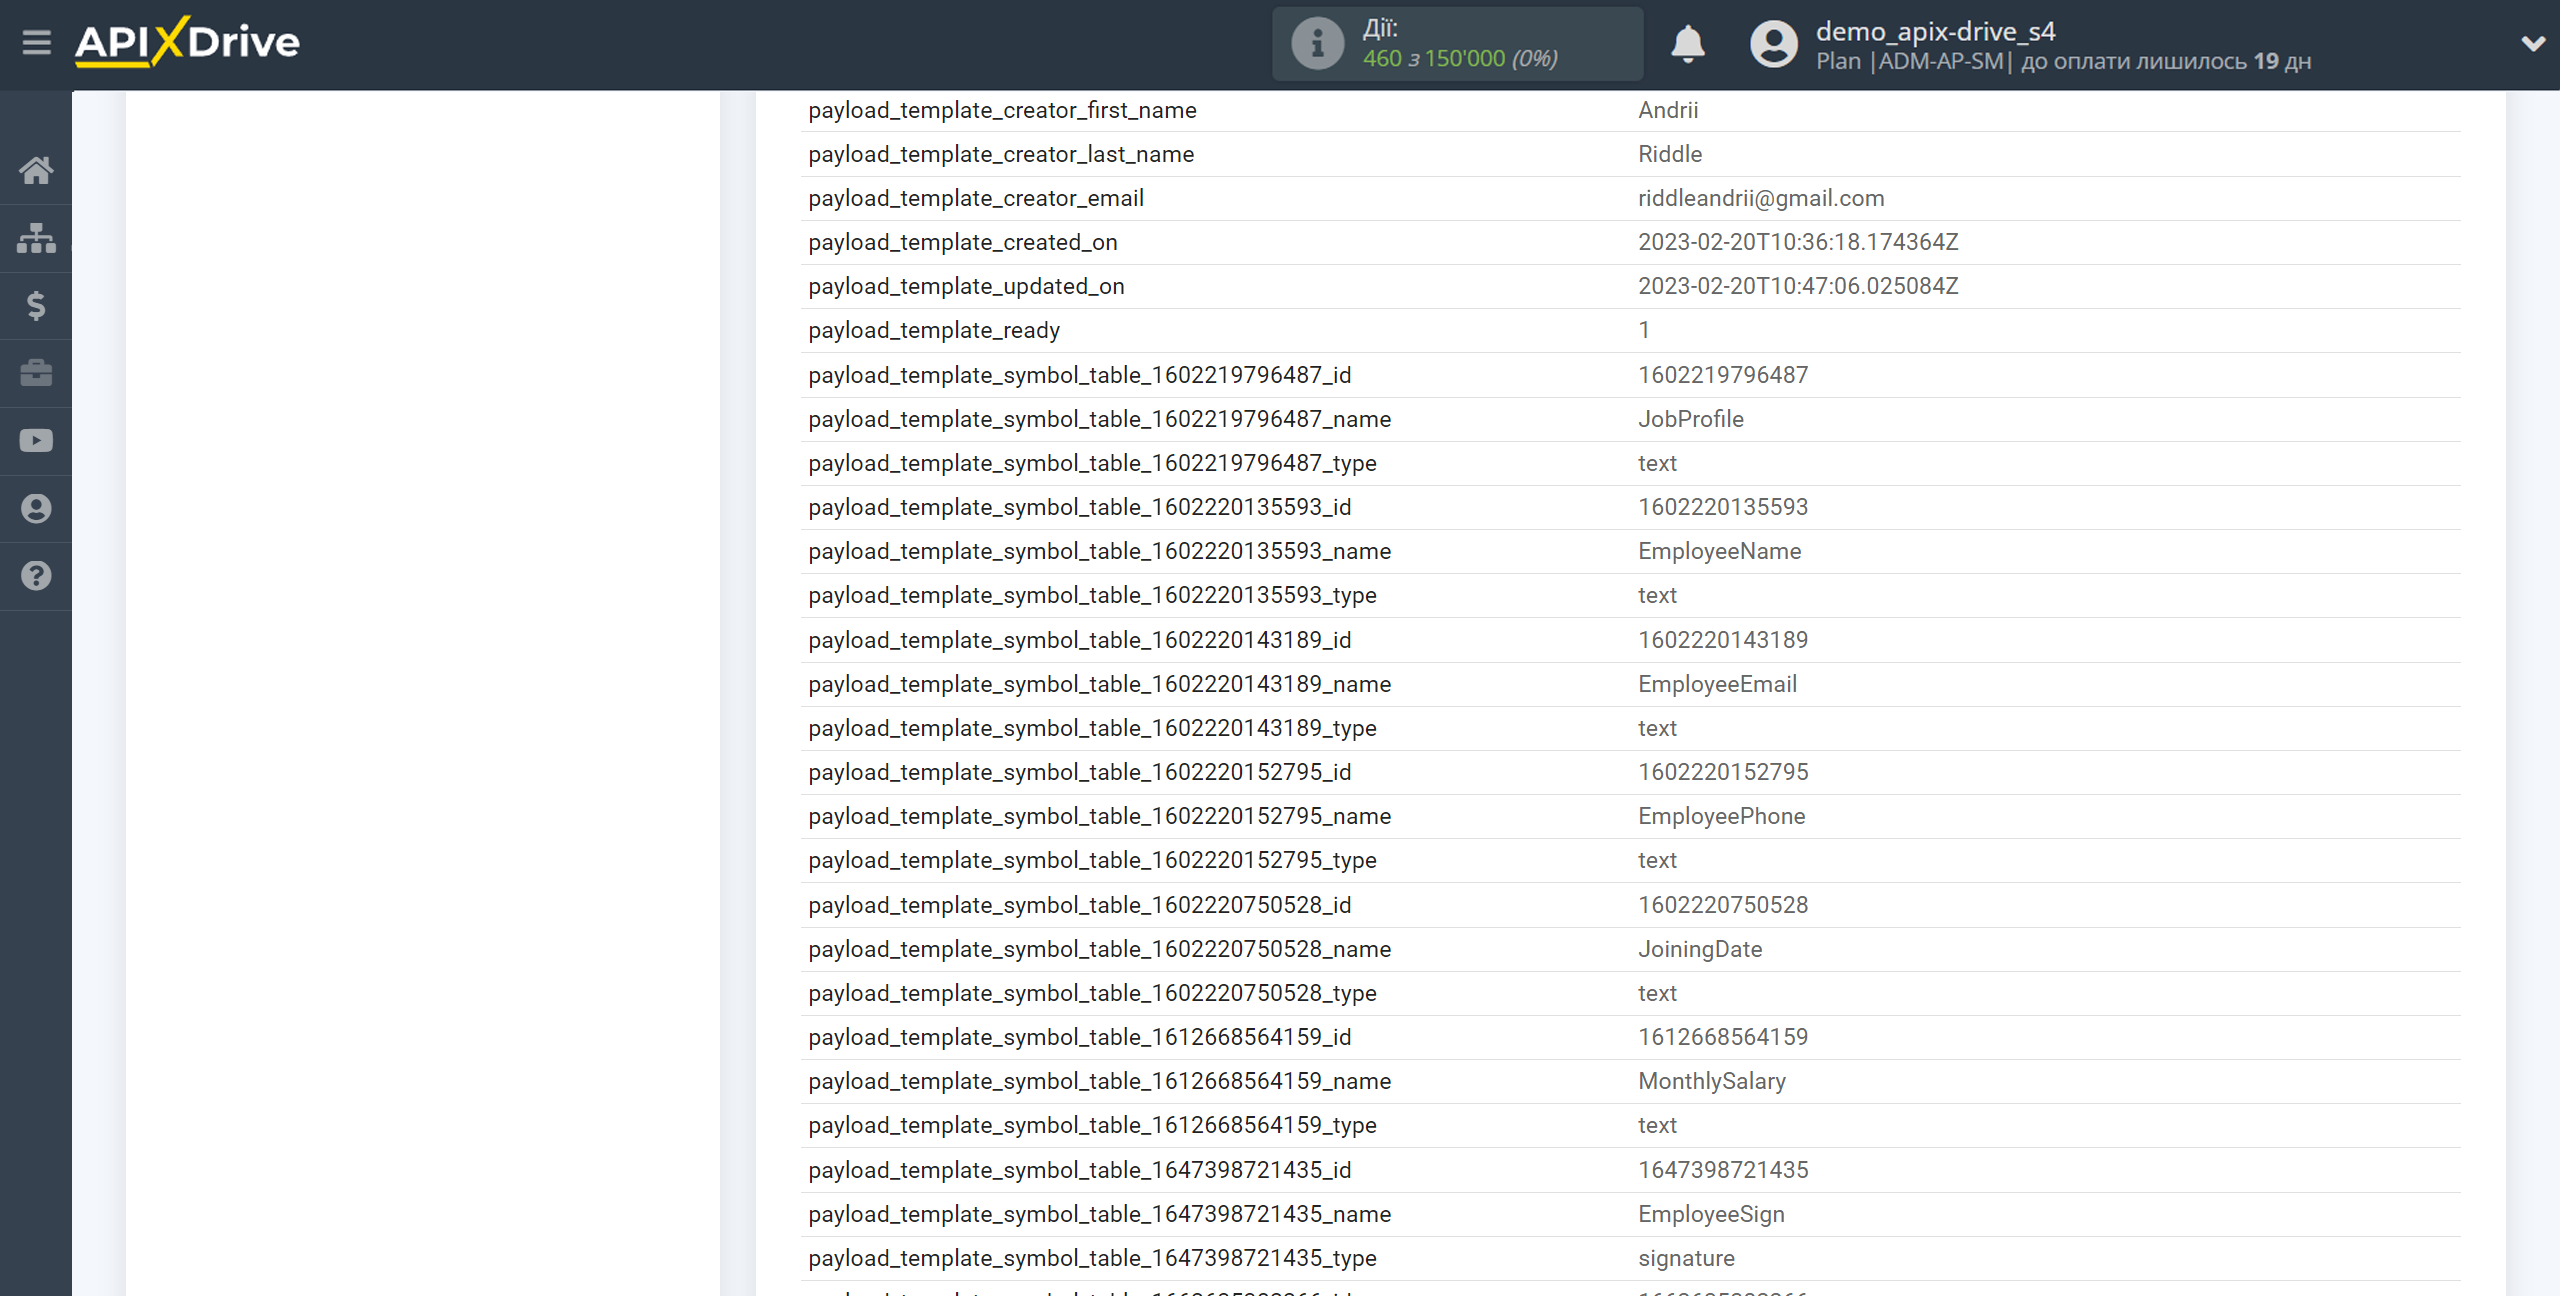Open the hamburger menu
The height and width of the screenshot is (1296, 2560).
coord(37,43)
